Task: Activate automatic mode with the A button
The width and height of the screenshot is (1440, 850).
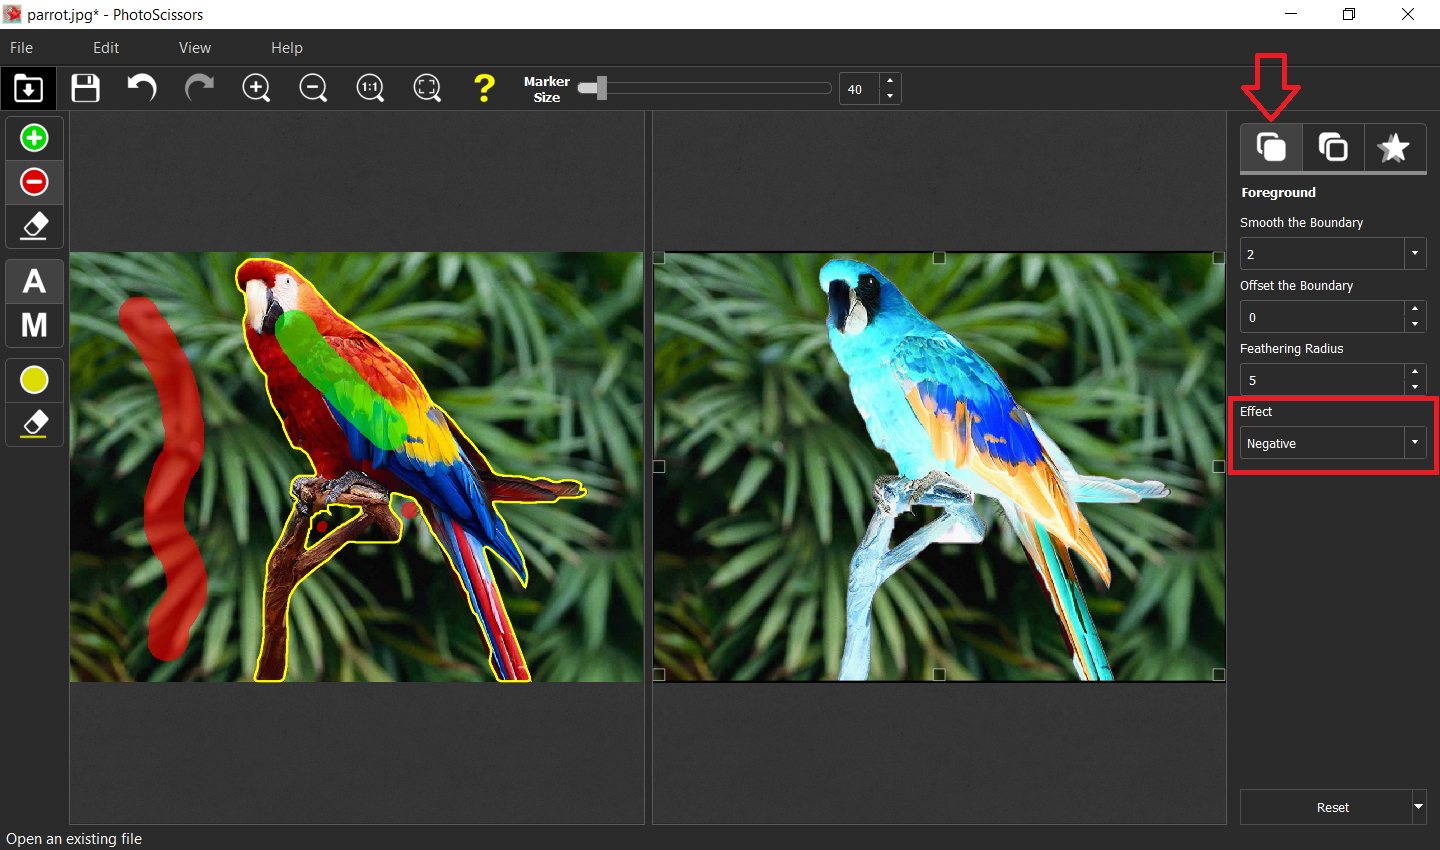Action: coord(33,281)
